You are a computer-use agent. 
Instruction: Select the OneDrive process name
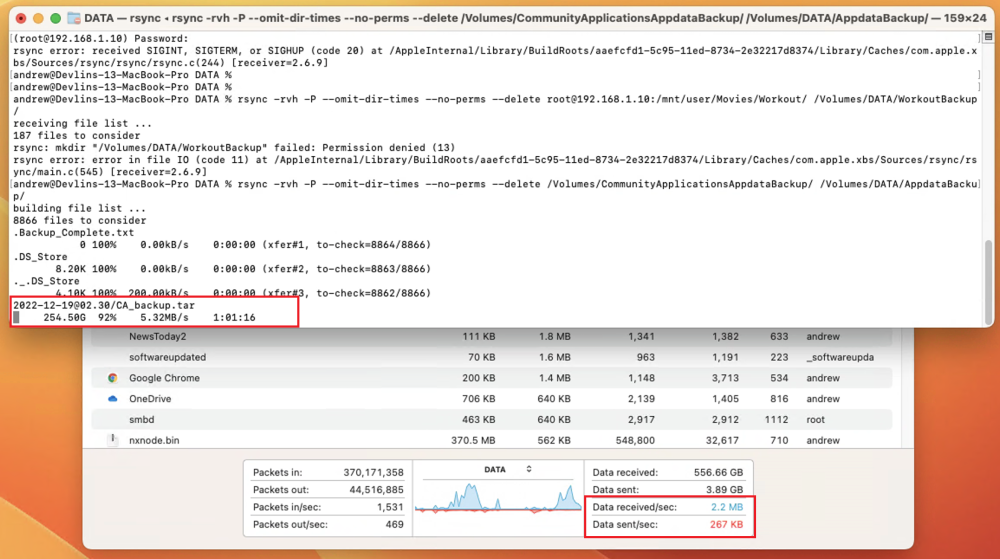(x=150, y=398)
